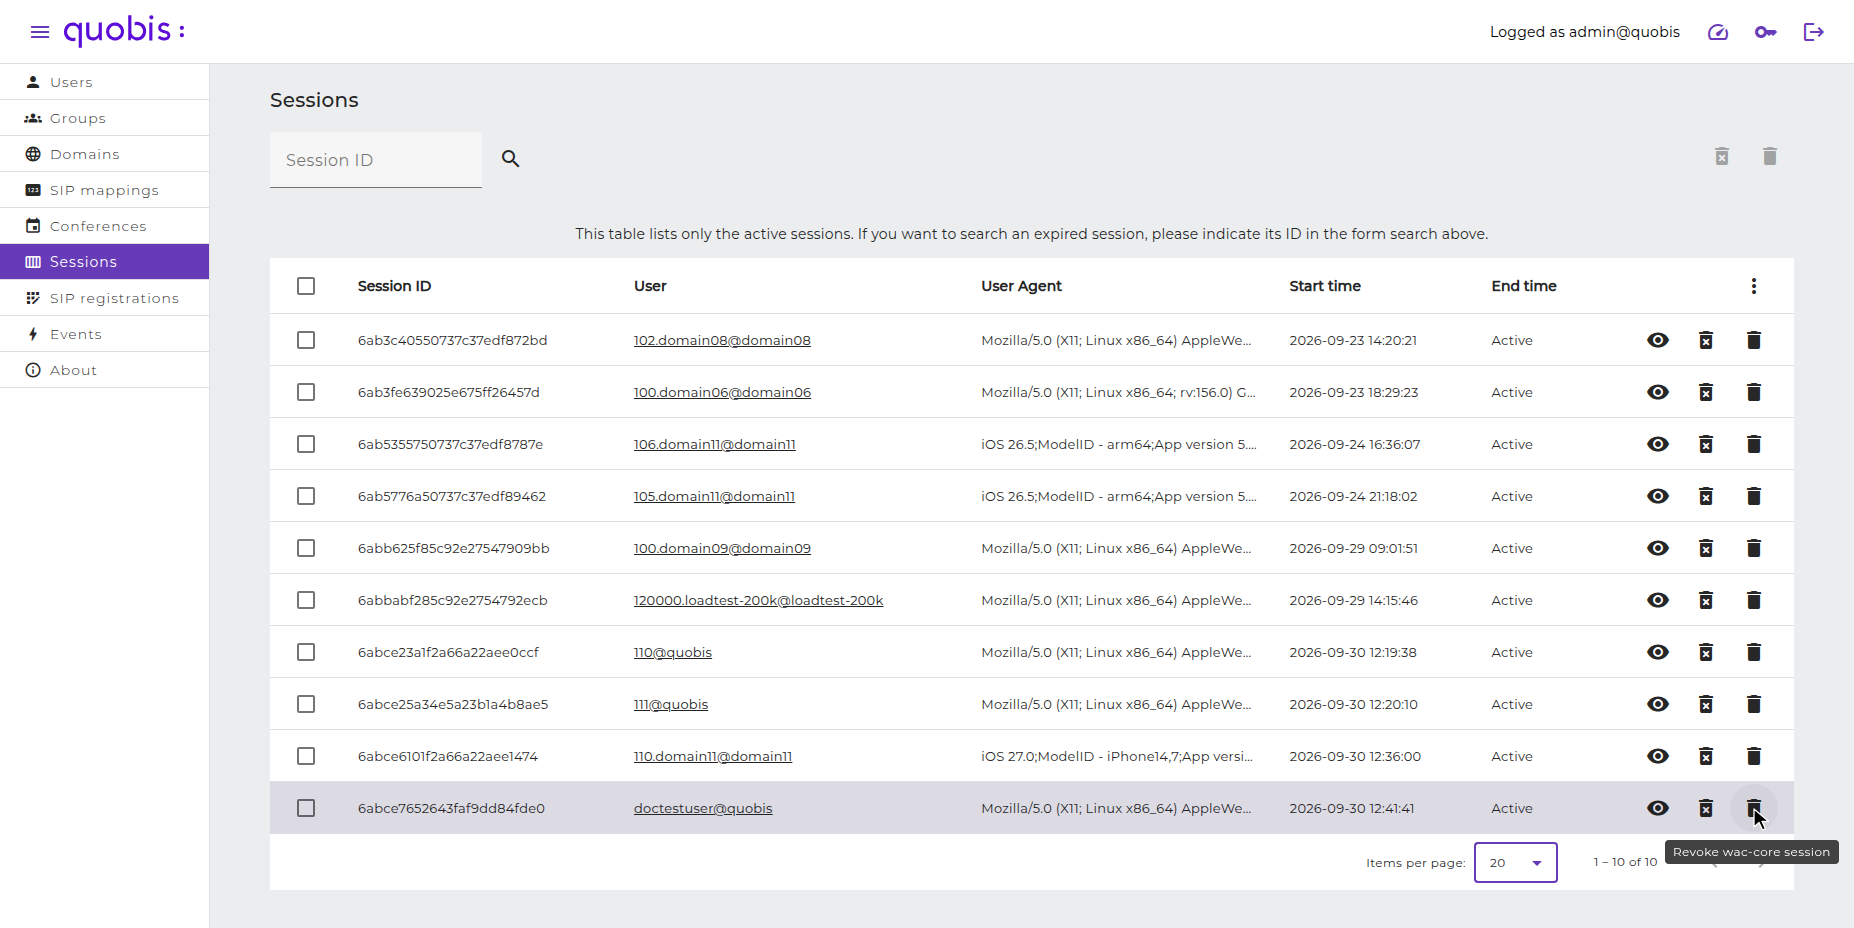Open the 100.domain09@domain09 user link
Viewport: 1854px width, 928px height.
722,549
